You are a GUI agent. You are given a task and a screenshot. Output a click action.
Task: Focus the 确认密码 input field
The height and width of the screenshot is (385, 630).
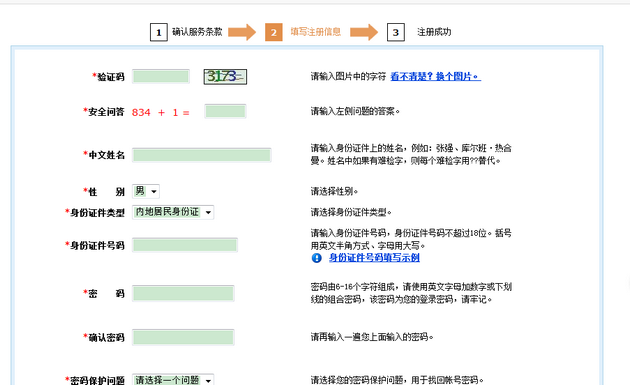tap(183, 338)
